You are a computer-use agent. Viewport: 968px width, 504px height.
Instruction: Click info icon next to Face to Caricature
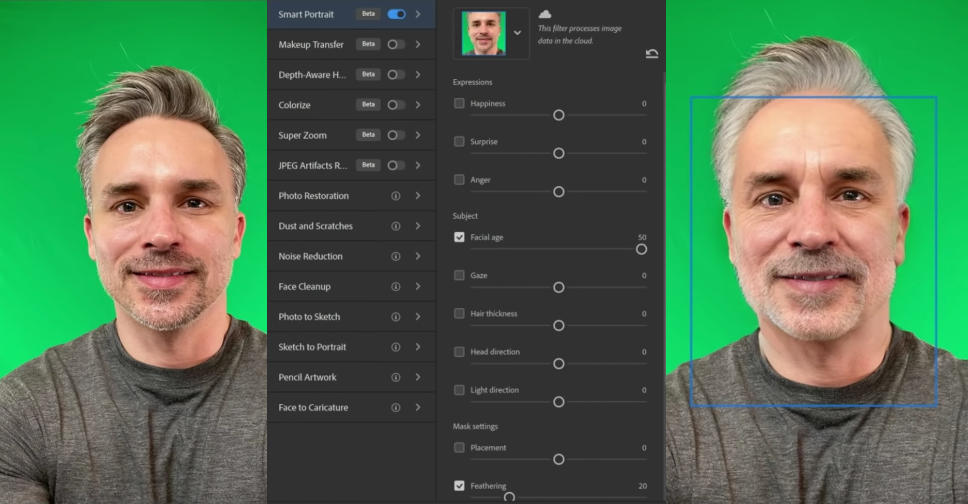(396, 408)
